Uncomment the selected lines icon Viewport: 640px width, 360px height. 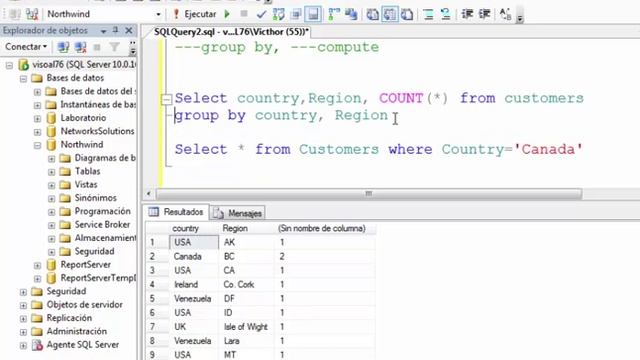click(x=445, y=15)
